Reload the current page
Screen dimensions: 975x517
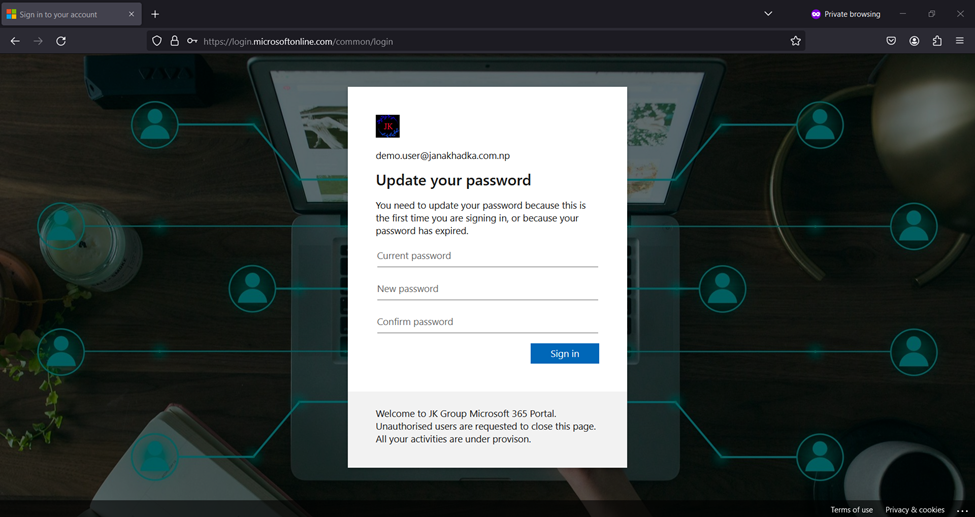point(61,41)
